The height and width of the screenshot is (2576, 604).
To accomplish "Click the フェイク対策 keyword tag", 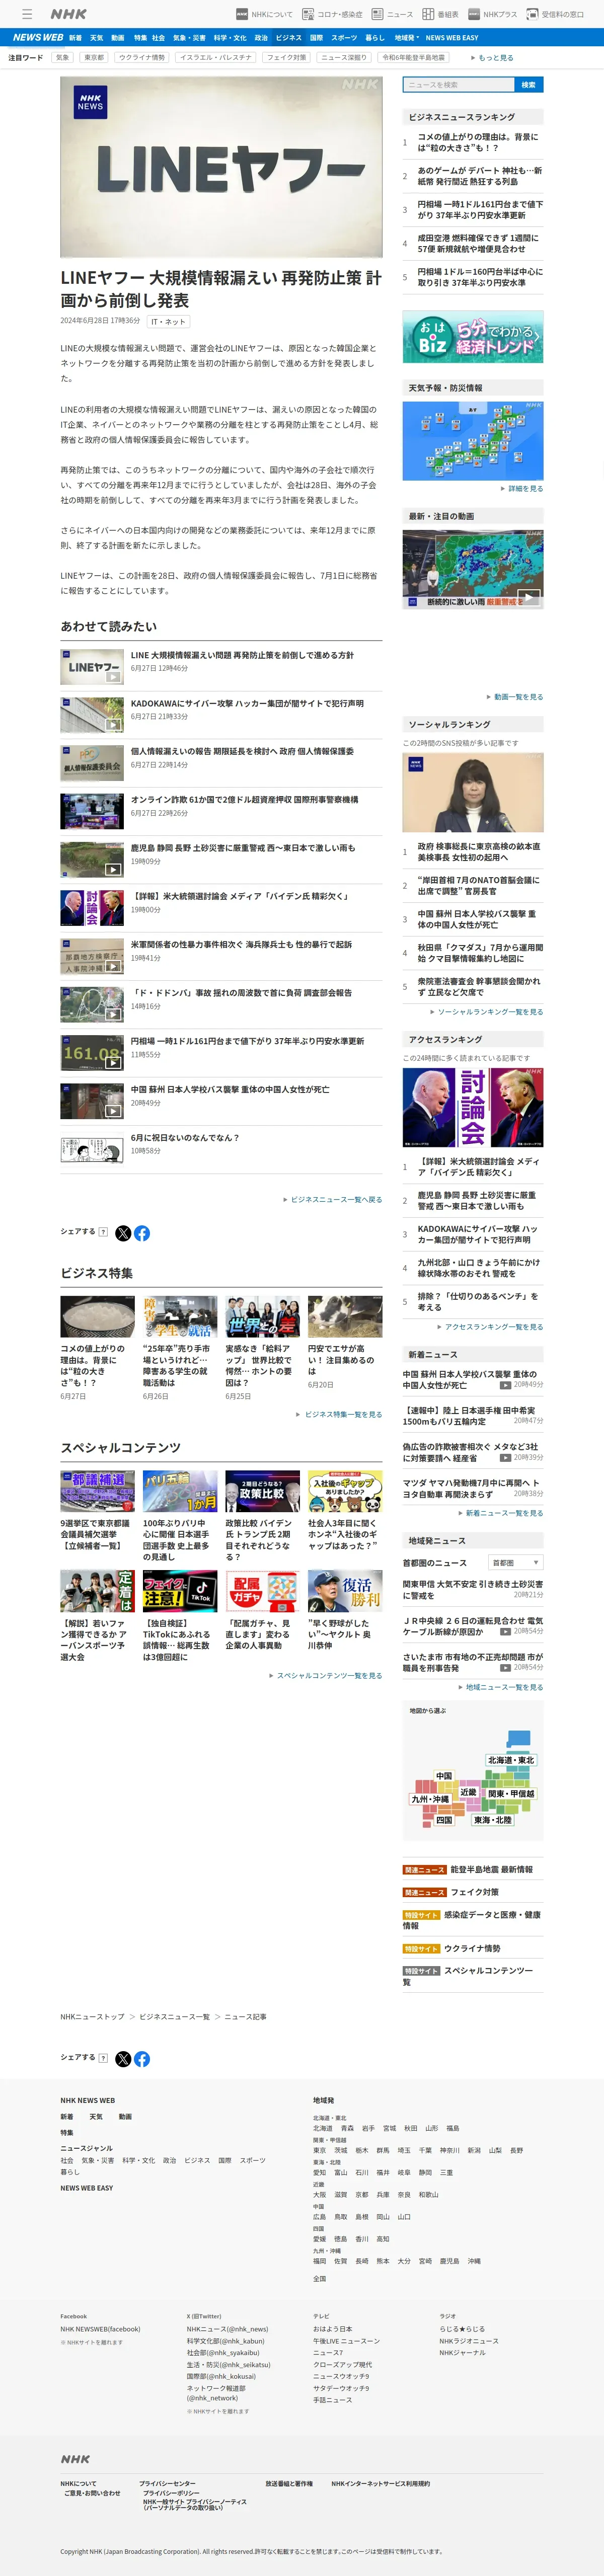I will click(287, 58).
